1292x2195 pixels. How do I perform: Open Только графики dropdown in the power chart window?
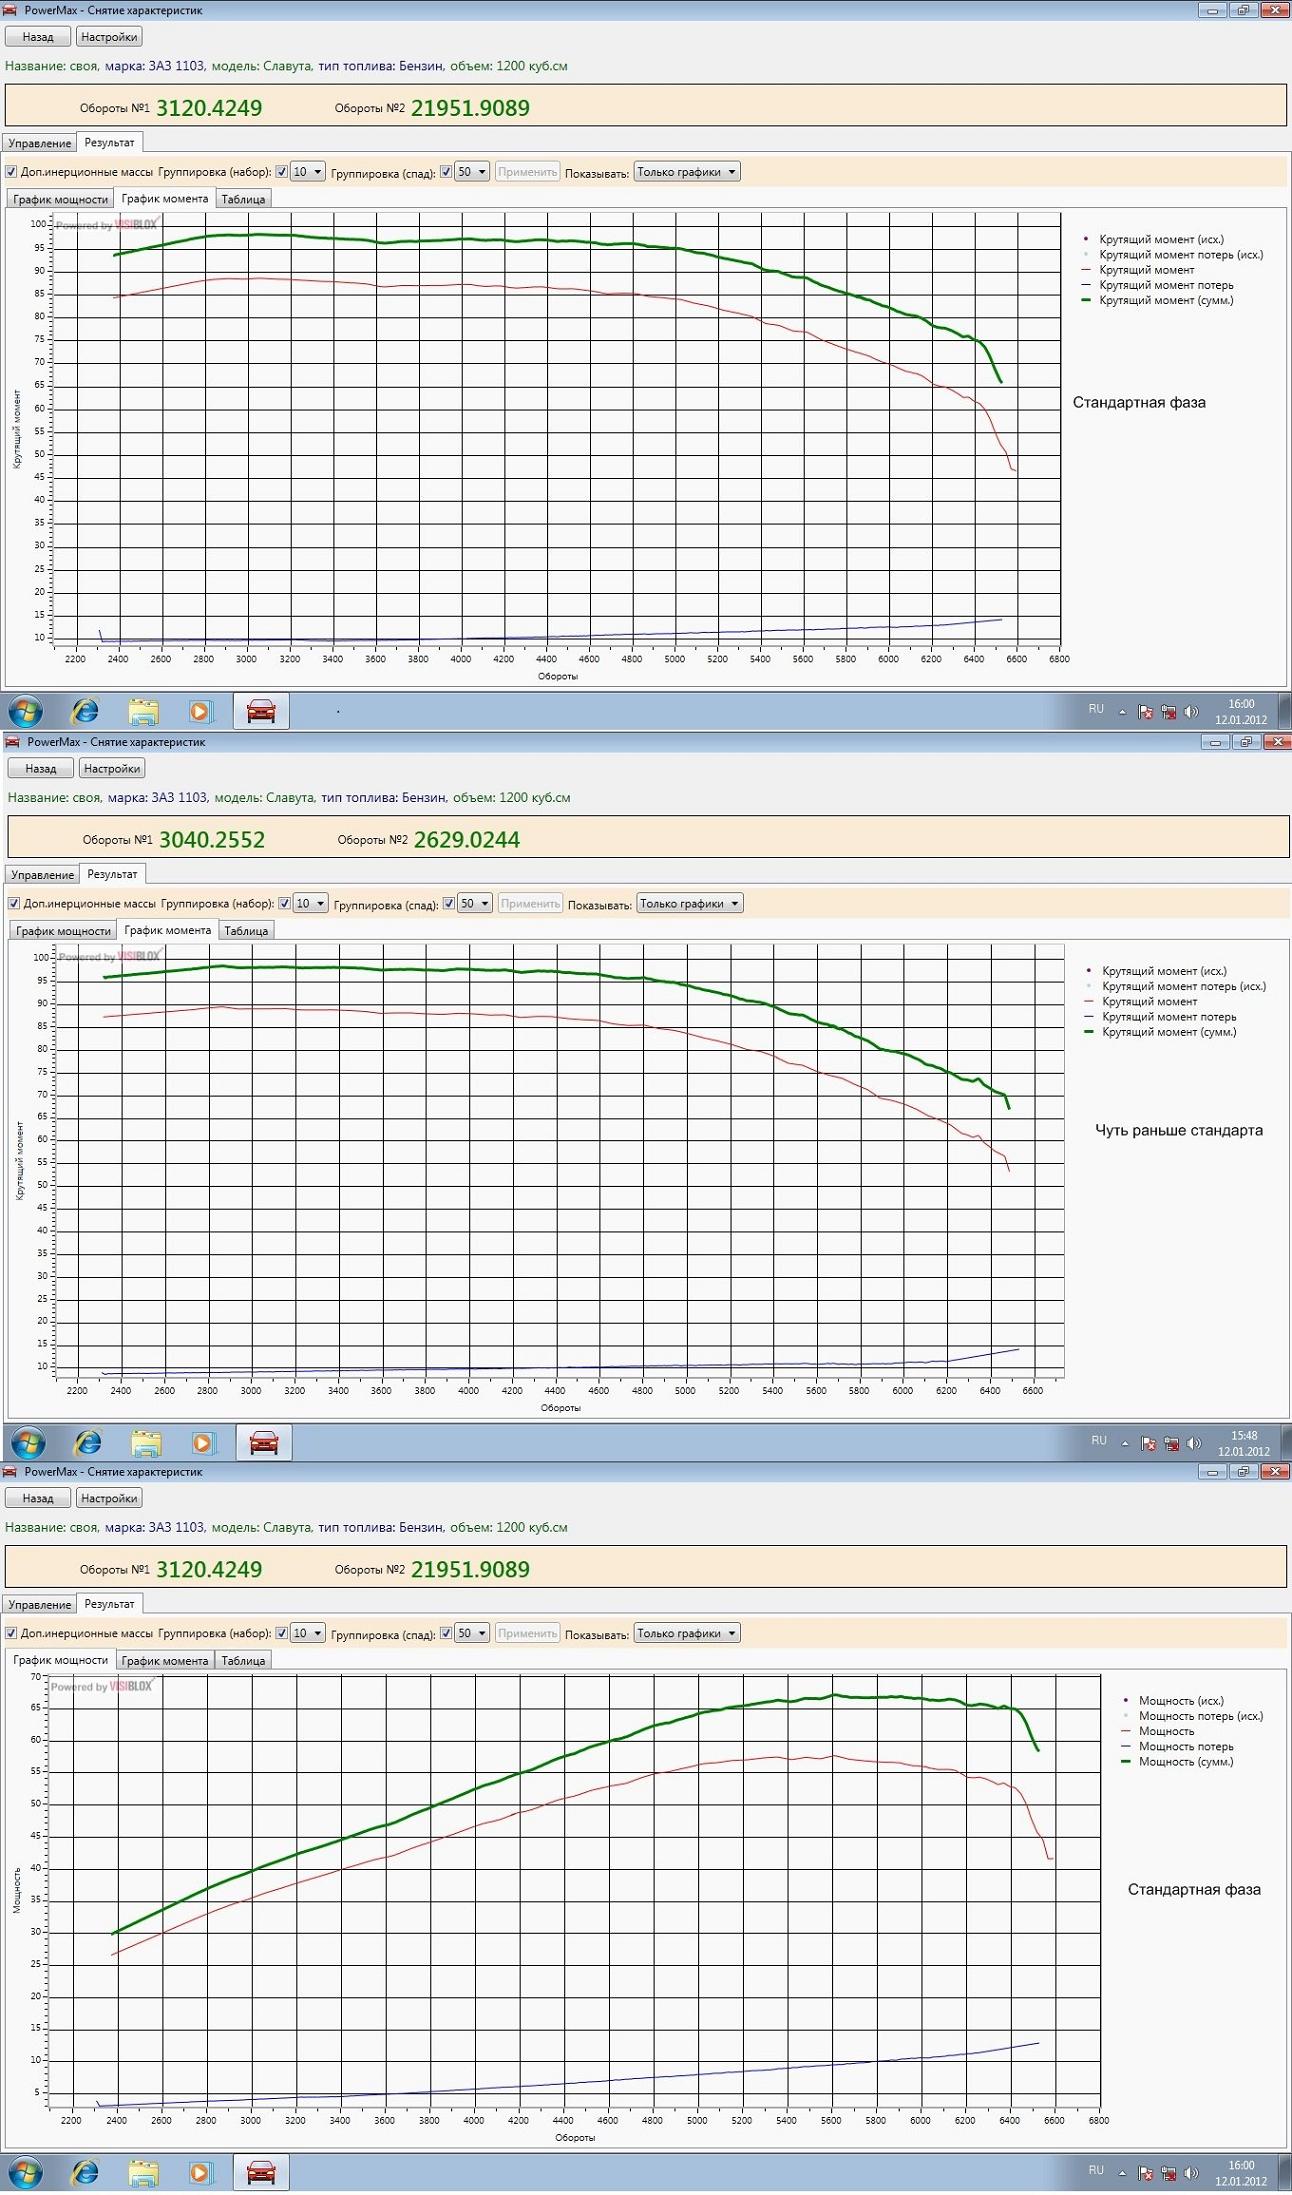(x=687, y=1633)
